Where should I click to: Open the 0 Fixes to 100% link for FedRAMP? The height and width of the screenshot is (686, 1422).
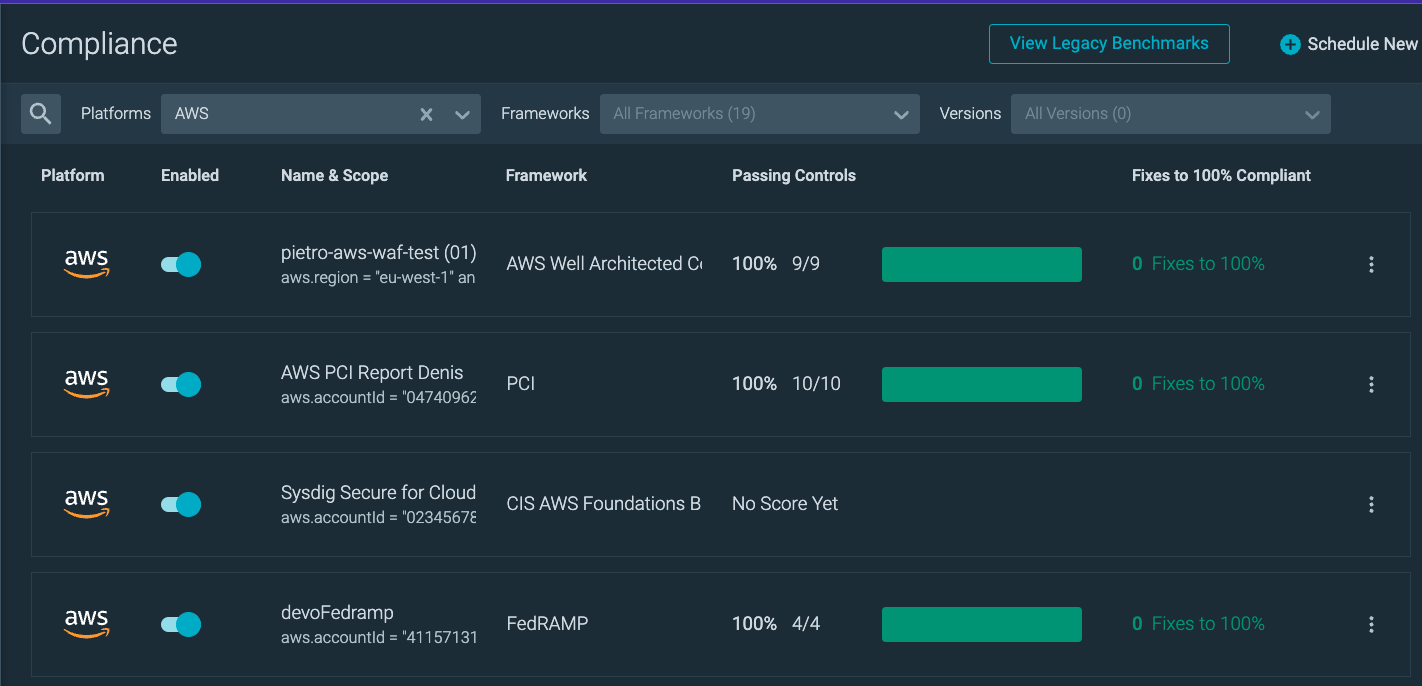tap(1198, 624)
